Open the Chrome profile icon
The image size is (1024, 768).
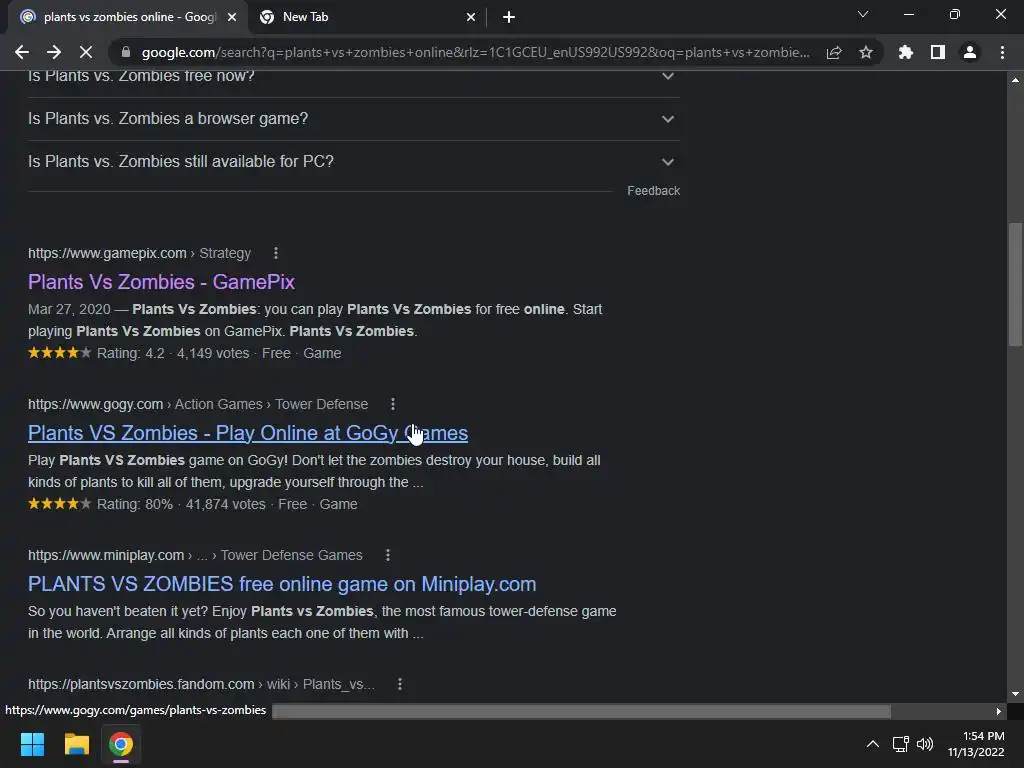click(970, 52)
